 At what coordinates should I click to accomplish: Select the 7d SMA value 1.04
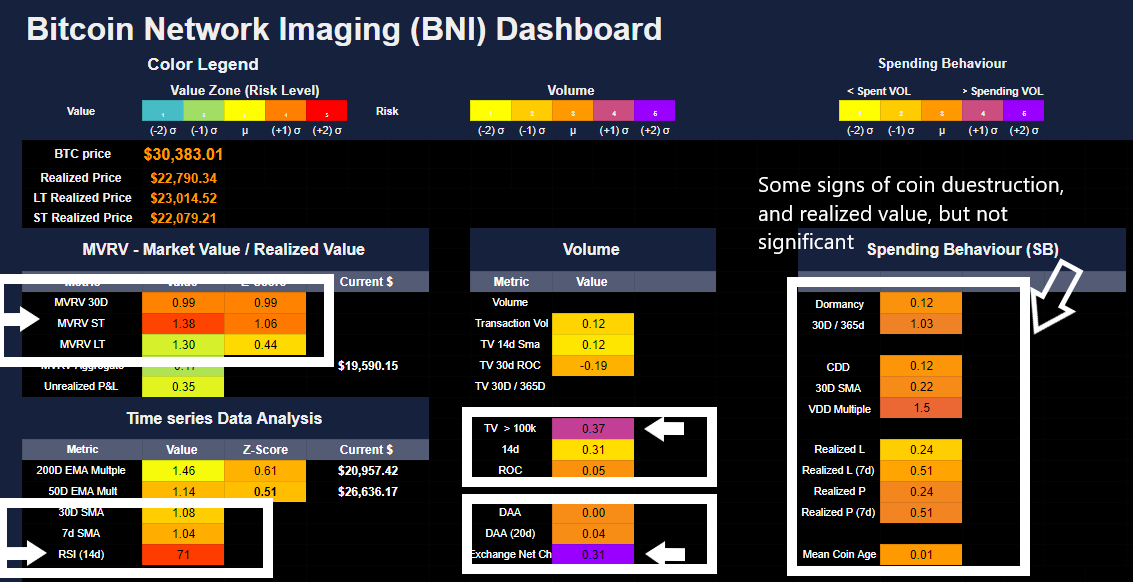pos(184,534)
